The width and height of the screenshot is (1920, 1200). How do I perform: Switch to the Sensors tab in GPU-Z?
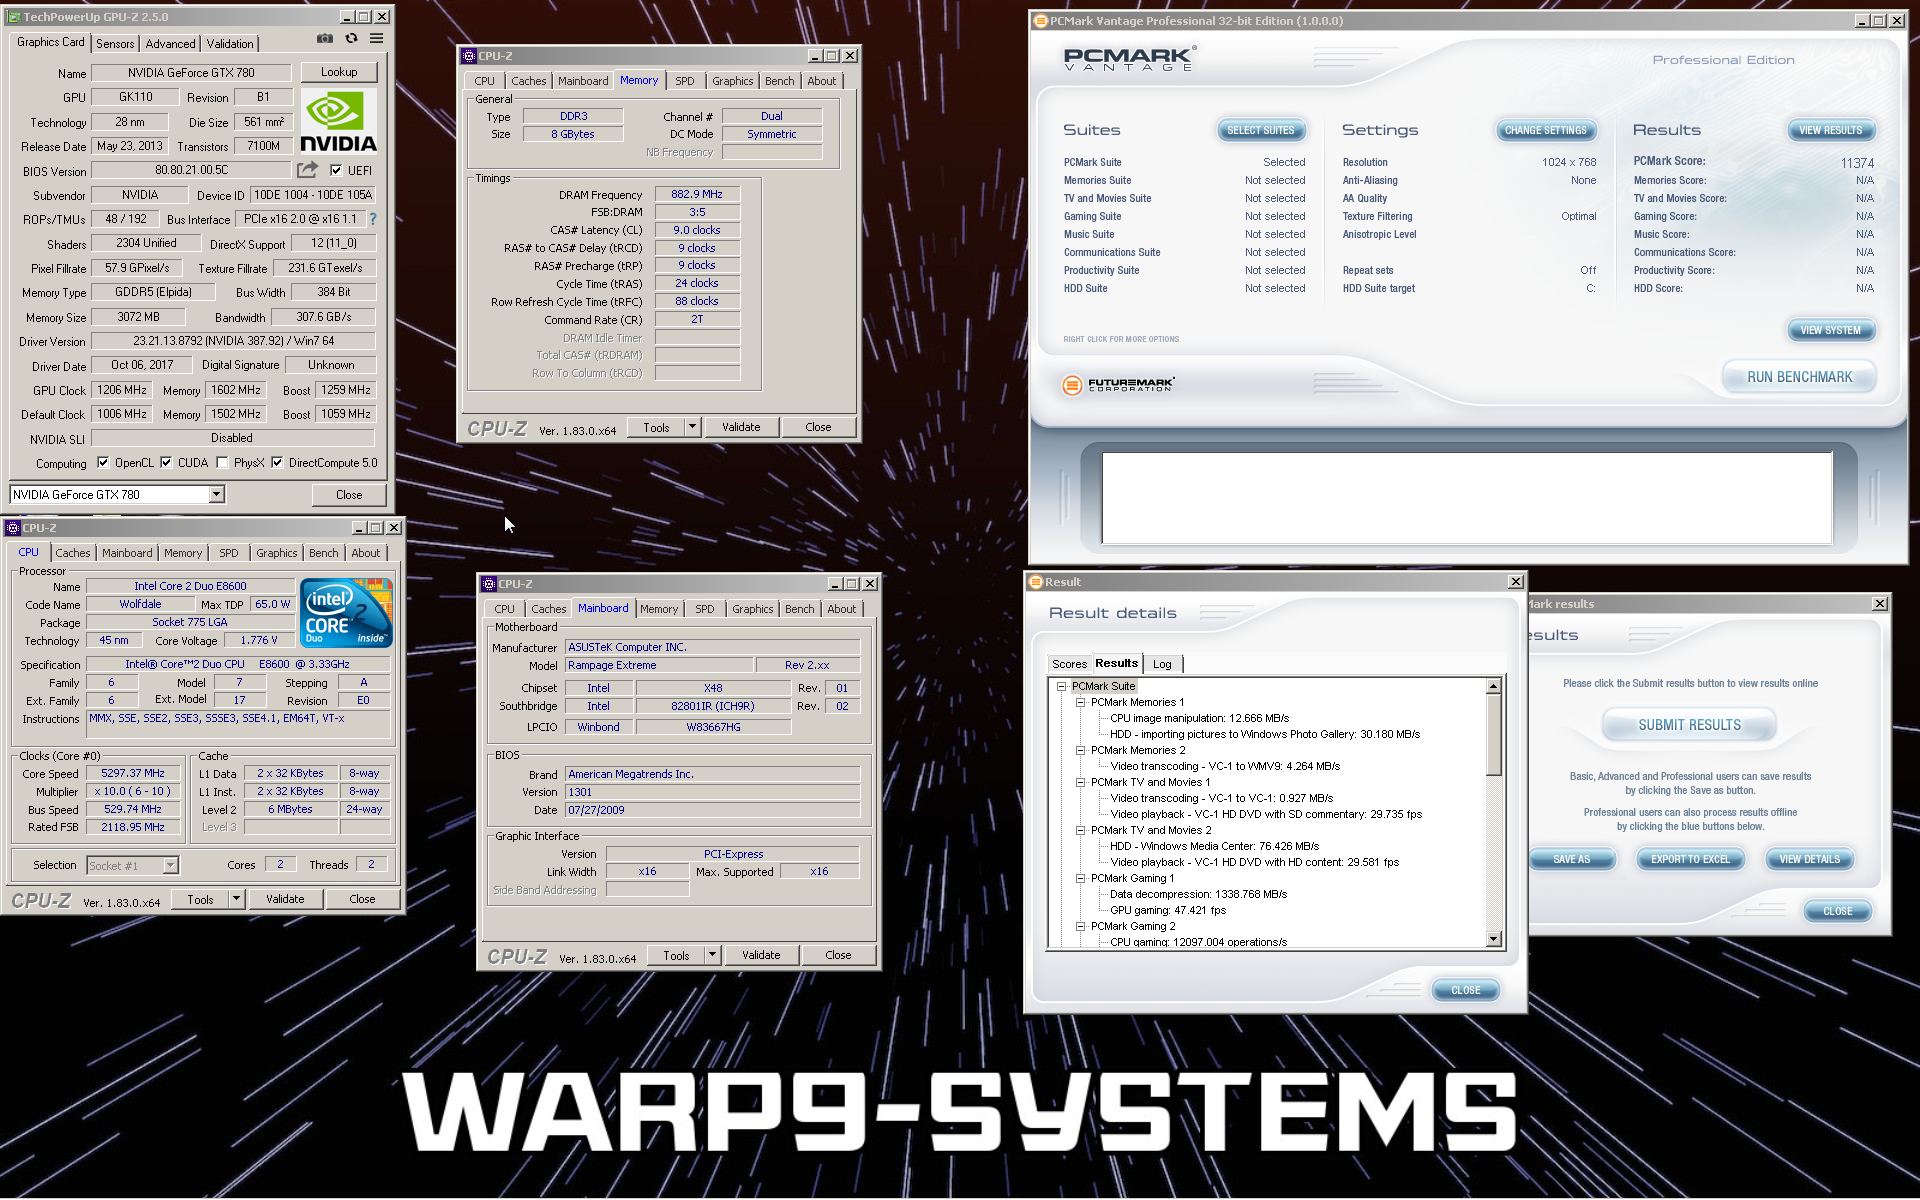[x=115, y=44]
